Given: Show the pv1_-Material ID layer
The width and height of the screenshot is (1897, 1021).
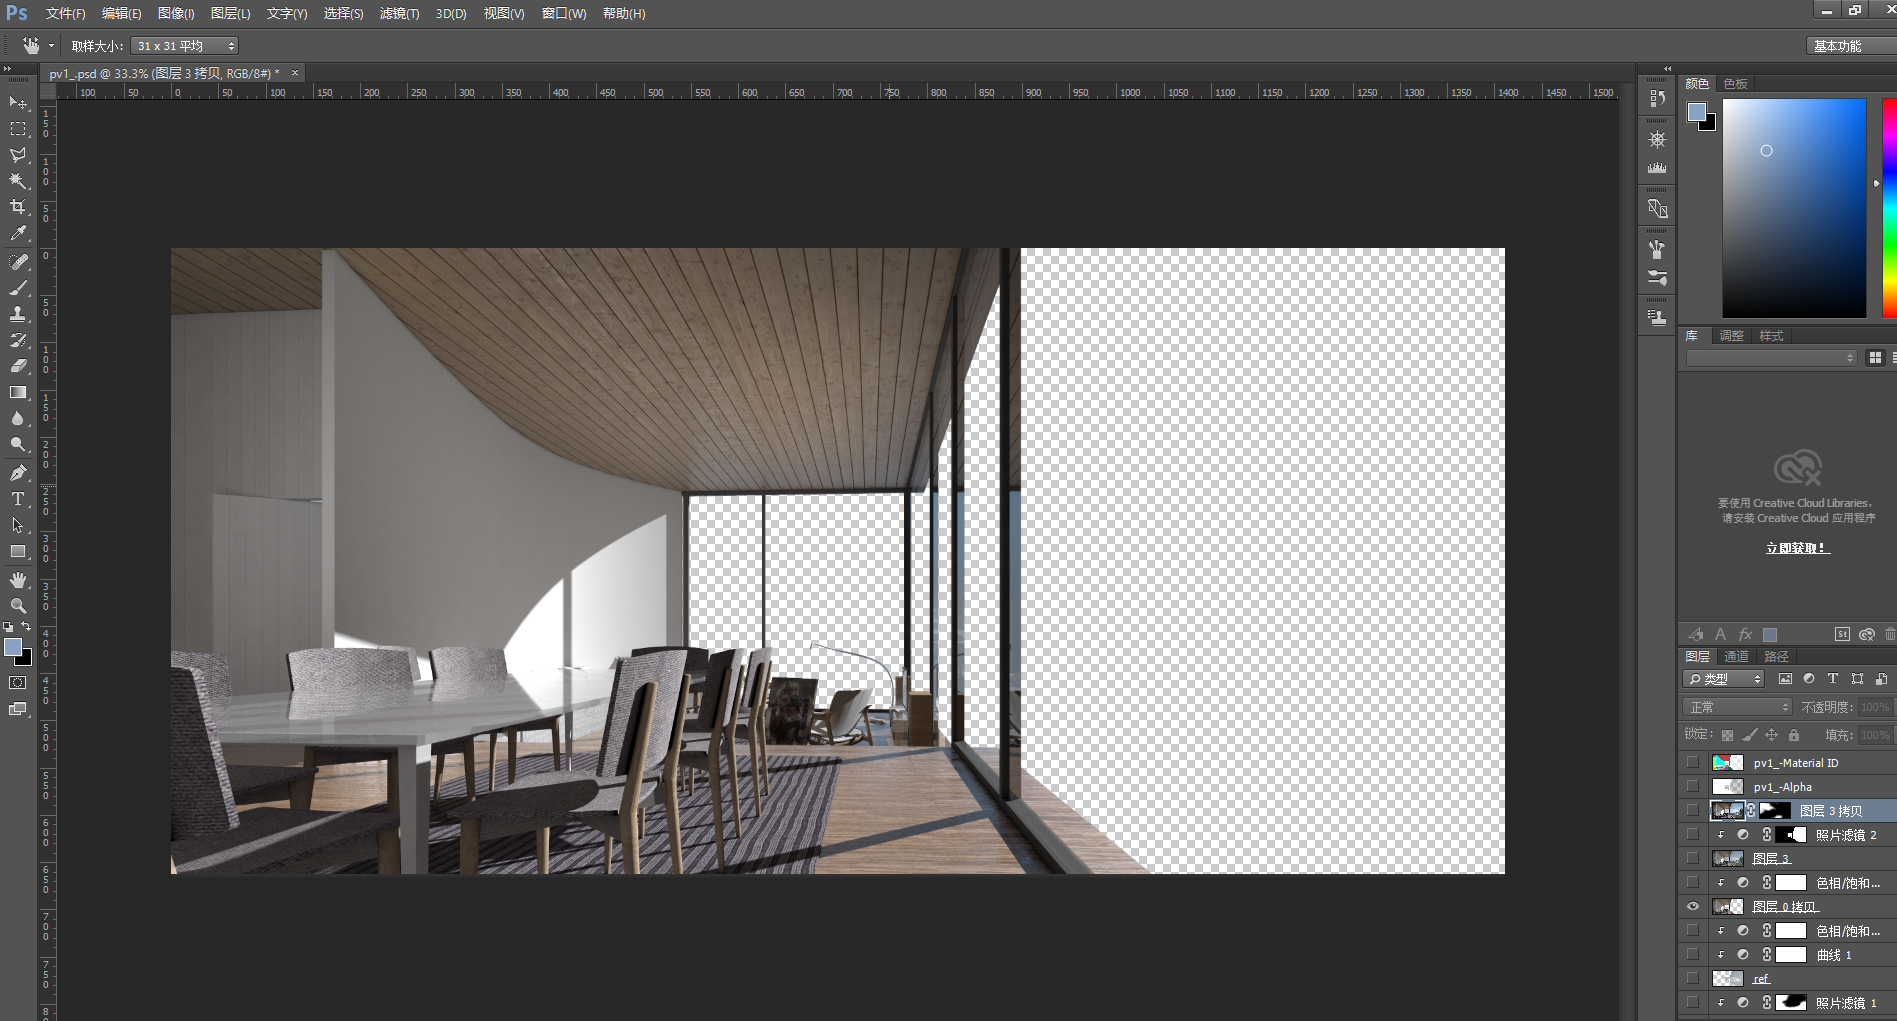Looking at the screenshot, I should tap(1693, 763).
